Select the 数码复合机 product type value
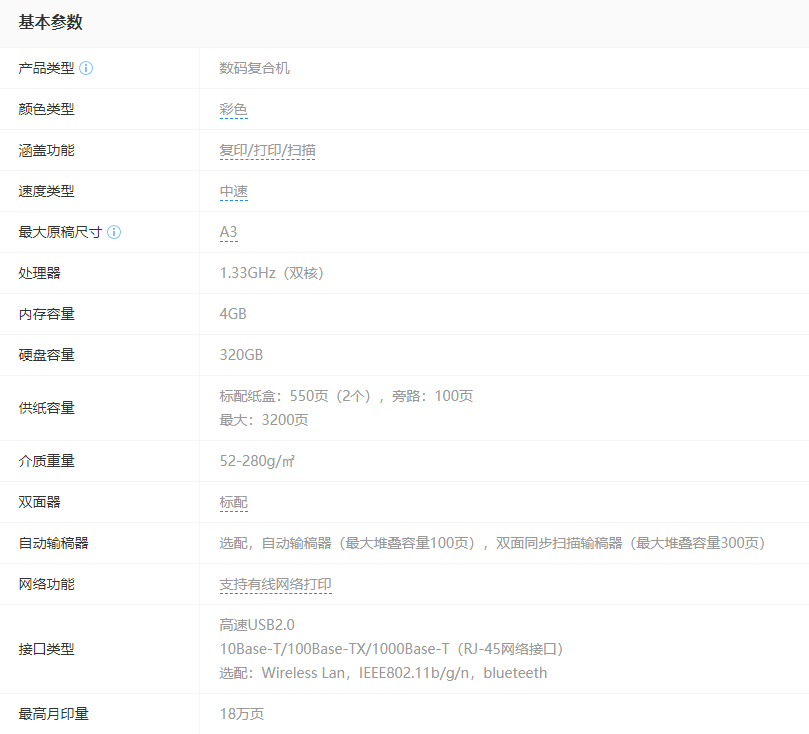Screen dimensions: 809x734 254,69
